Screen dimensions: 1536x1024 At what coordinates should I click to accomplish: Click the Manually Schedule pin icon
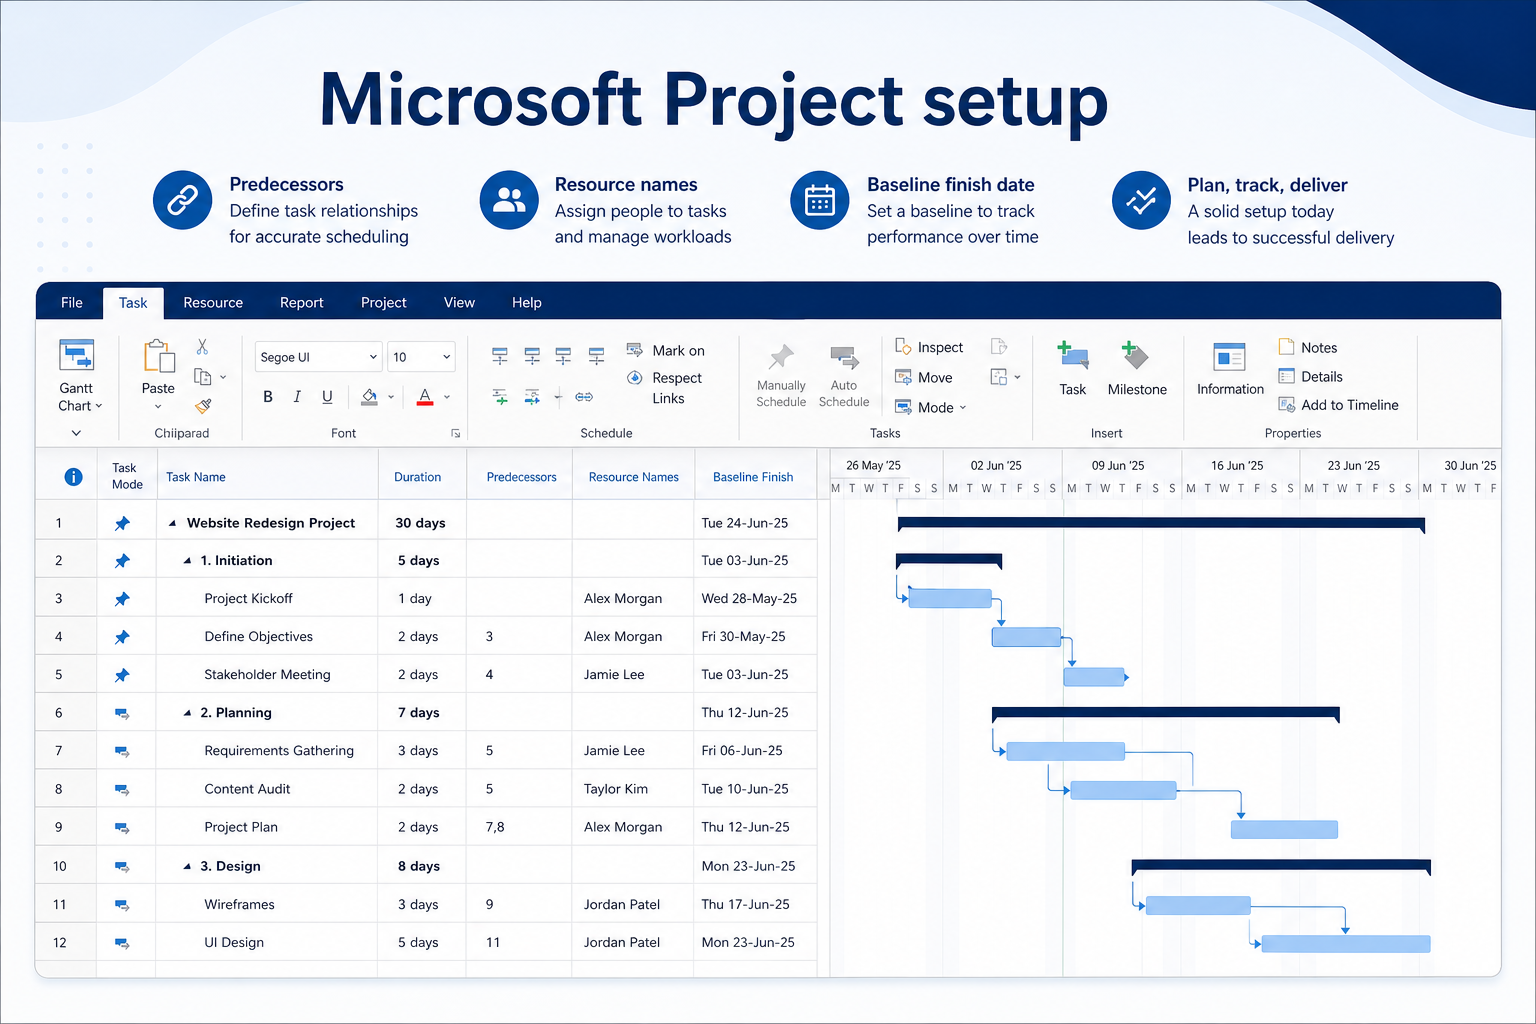click(781, 357)
